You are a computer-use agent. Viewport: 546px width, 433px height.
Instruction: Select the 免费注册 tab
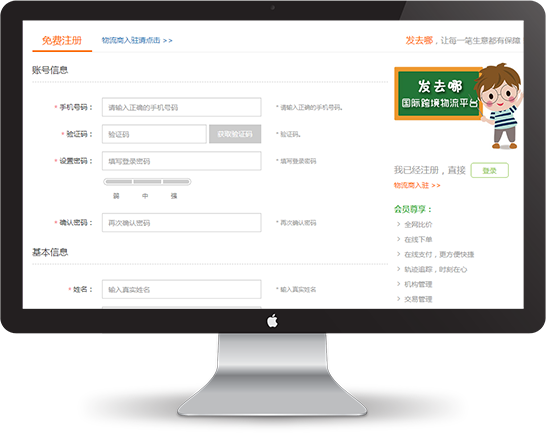click(62, 41)
